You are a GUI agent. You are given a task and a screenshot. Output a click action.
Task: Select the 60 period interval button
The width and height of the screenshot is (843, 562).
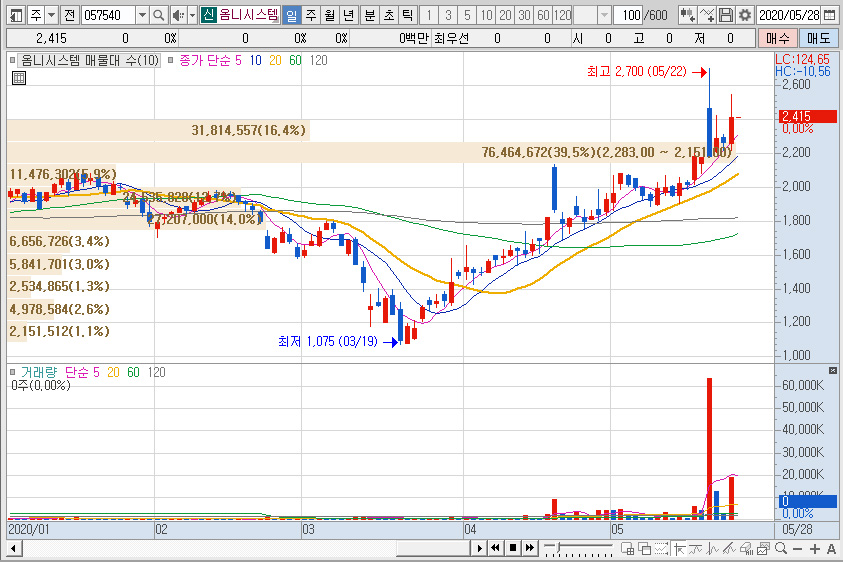tap(544, 15)
